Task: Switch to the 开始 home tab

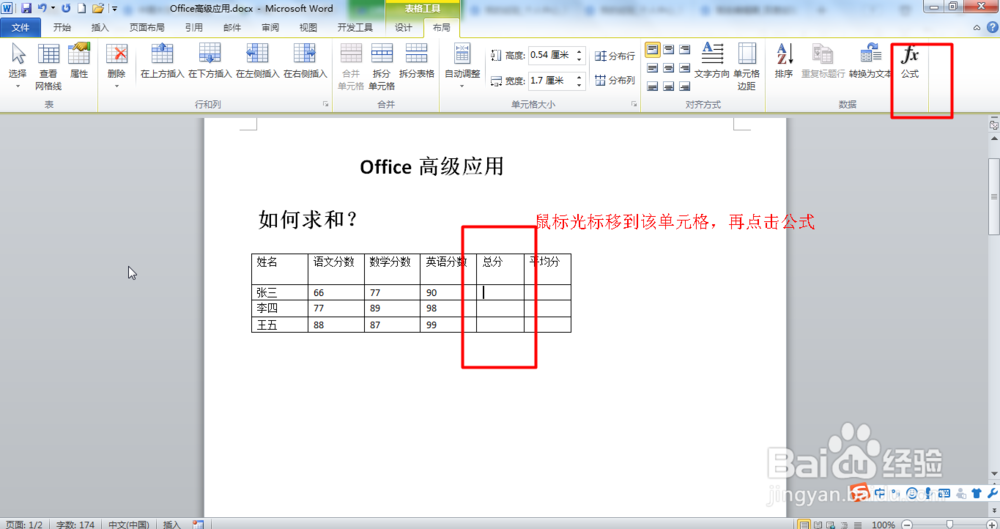Action: click(62, 27)
